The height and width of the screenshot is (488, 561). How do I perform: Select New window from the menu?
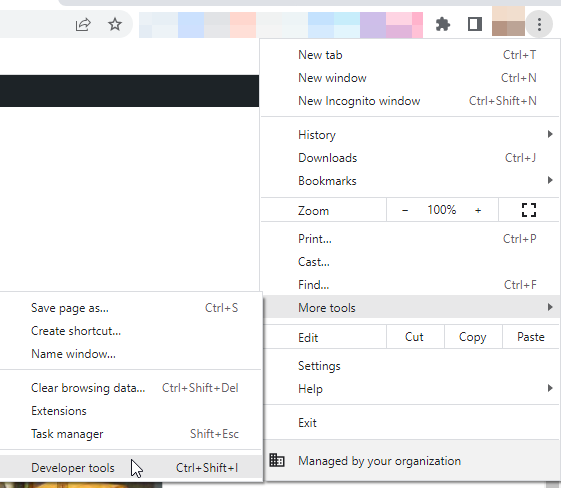point(410,78)
